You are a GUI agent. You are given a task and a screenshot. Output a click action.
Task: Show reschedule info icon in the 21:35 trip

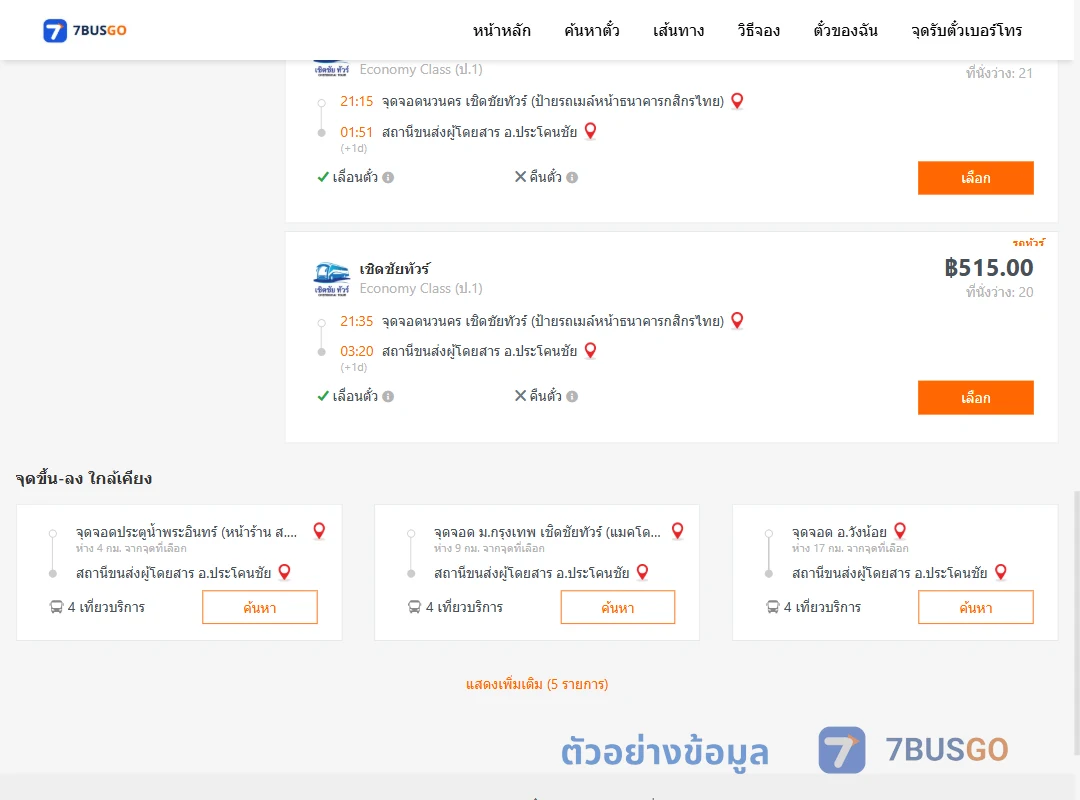coord(388,397)
